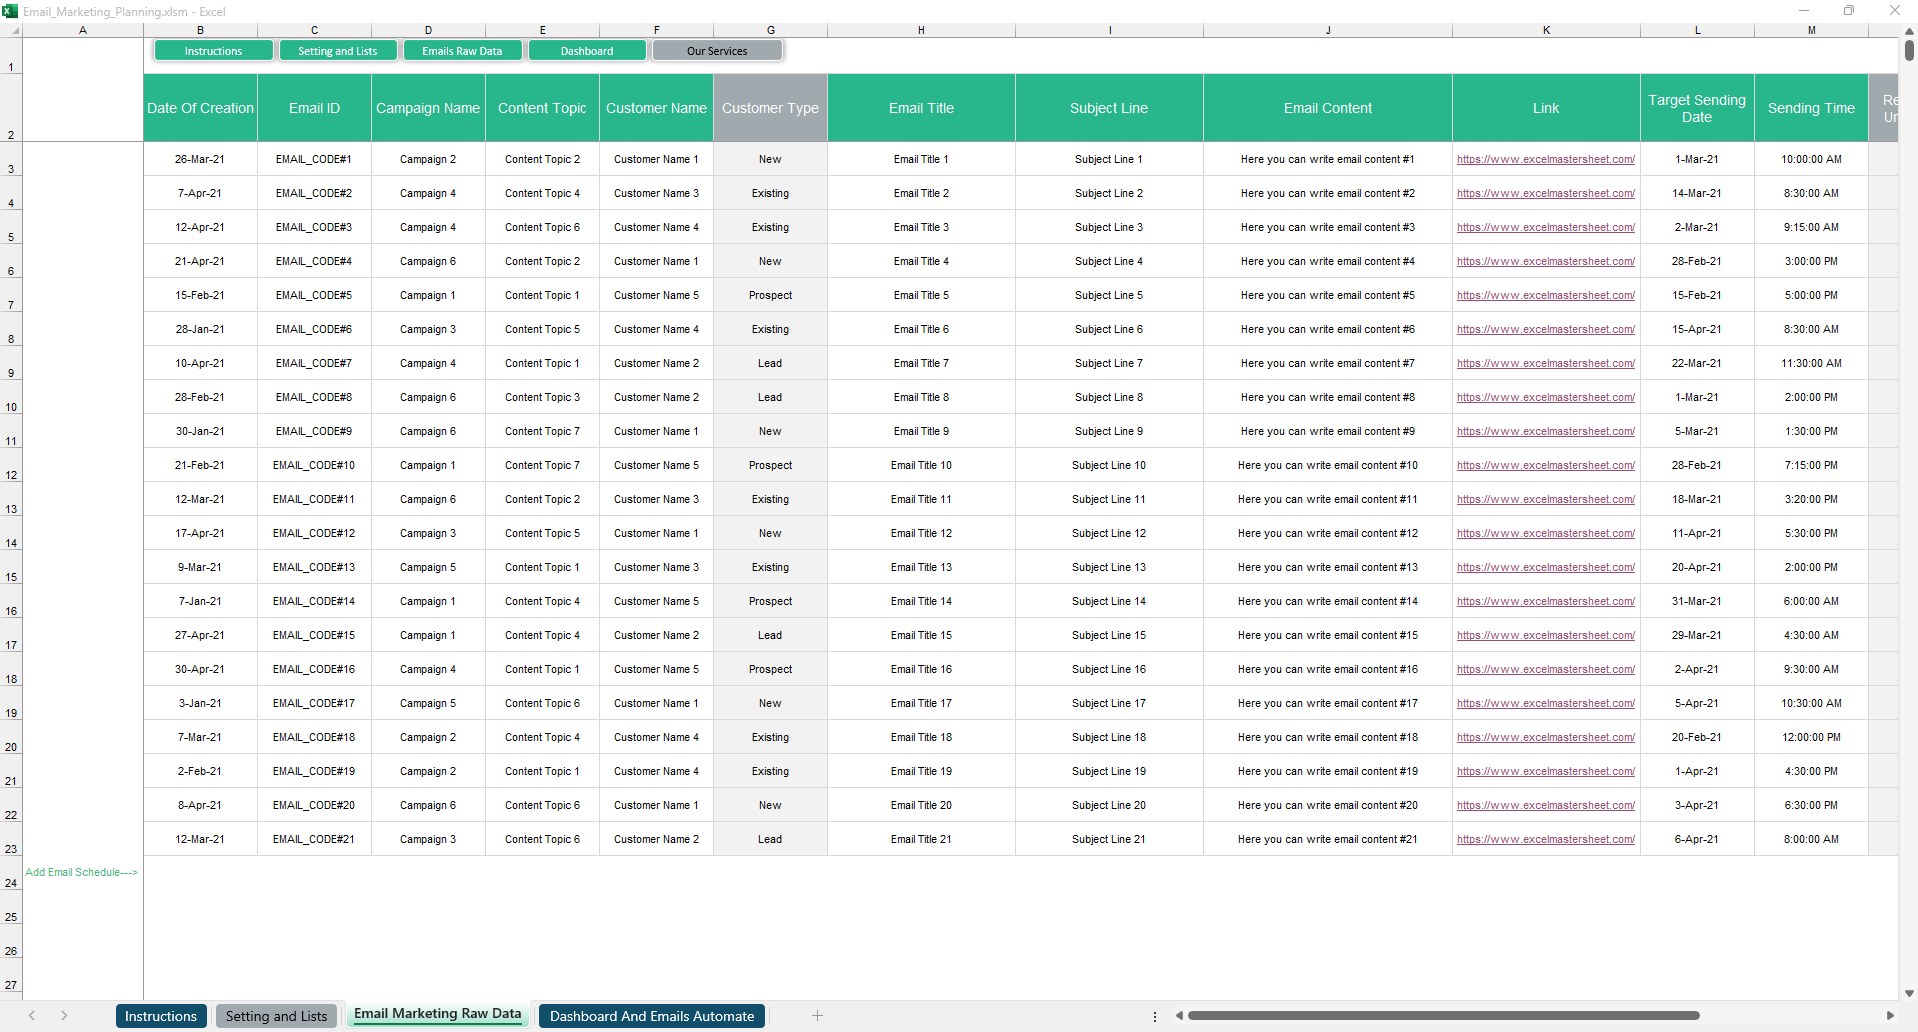
Task: Click the select-all corner triangle
Action: coord(15,31)
